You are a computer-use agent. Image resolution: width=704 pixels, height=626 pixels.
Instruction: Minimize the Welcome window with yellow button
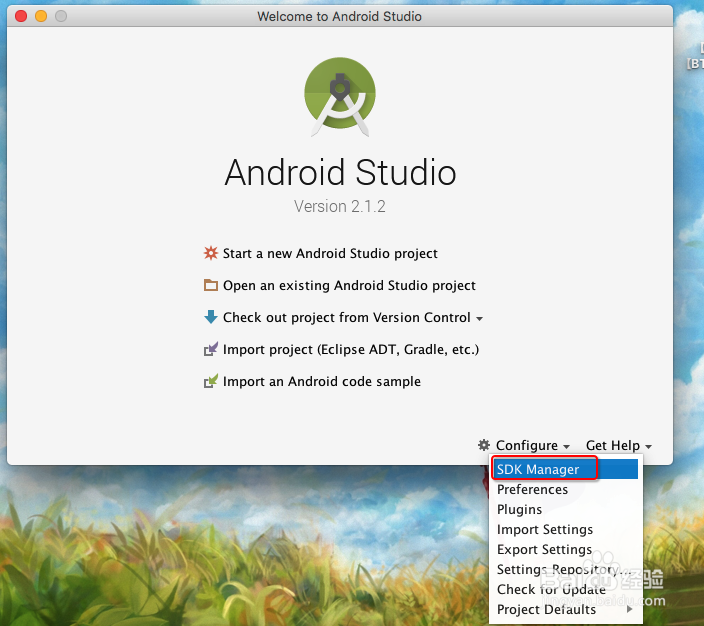(41, 16)
